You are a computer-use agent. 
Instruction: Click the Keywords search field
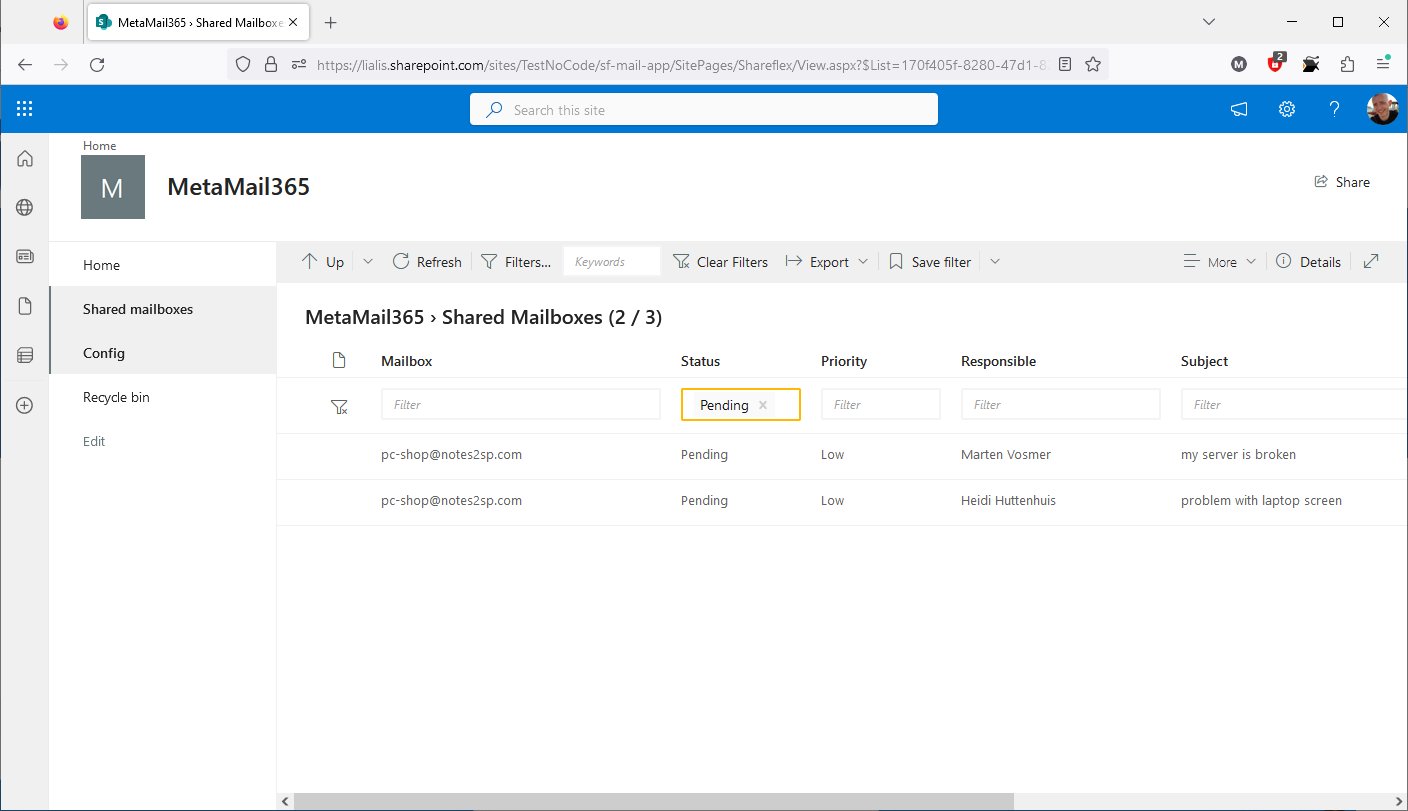612,262
